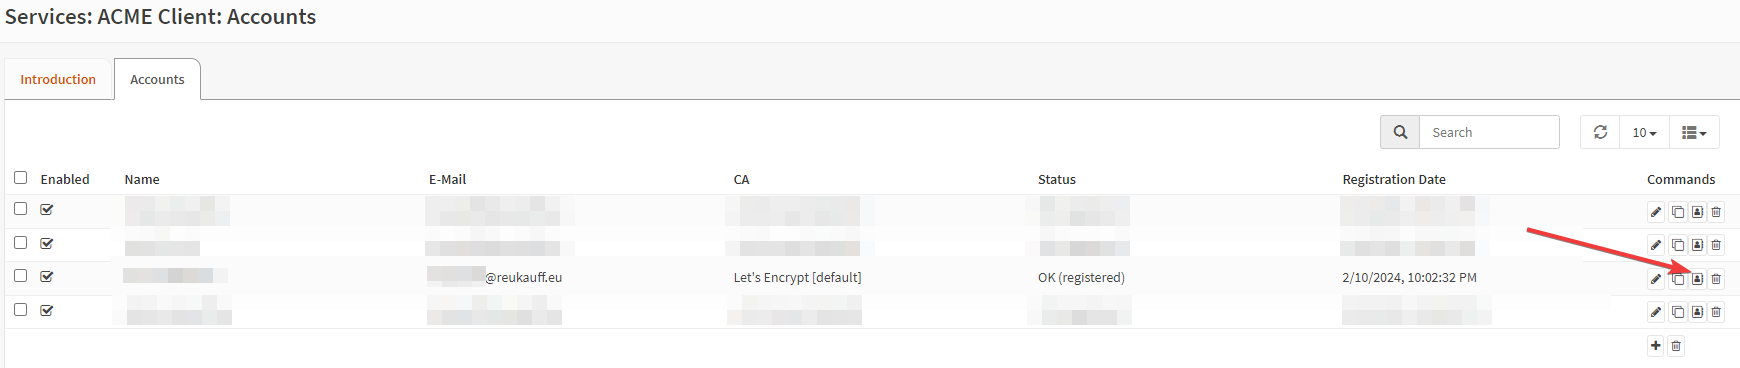Image resolution: width=1740 pixels, height=368 pixels.
Task: Open the column selection dropdown
Action: tap(1694, 132)
